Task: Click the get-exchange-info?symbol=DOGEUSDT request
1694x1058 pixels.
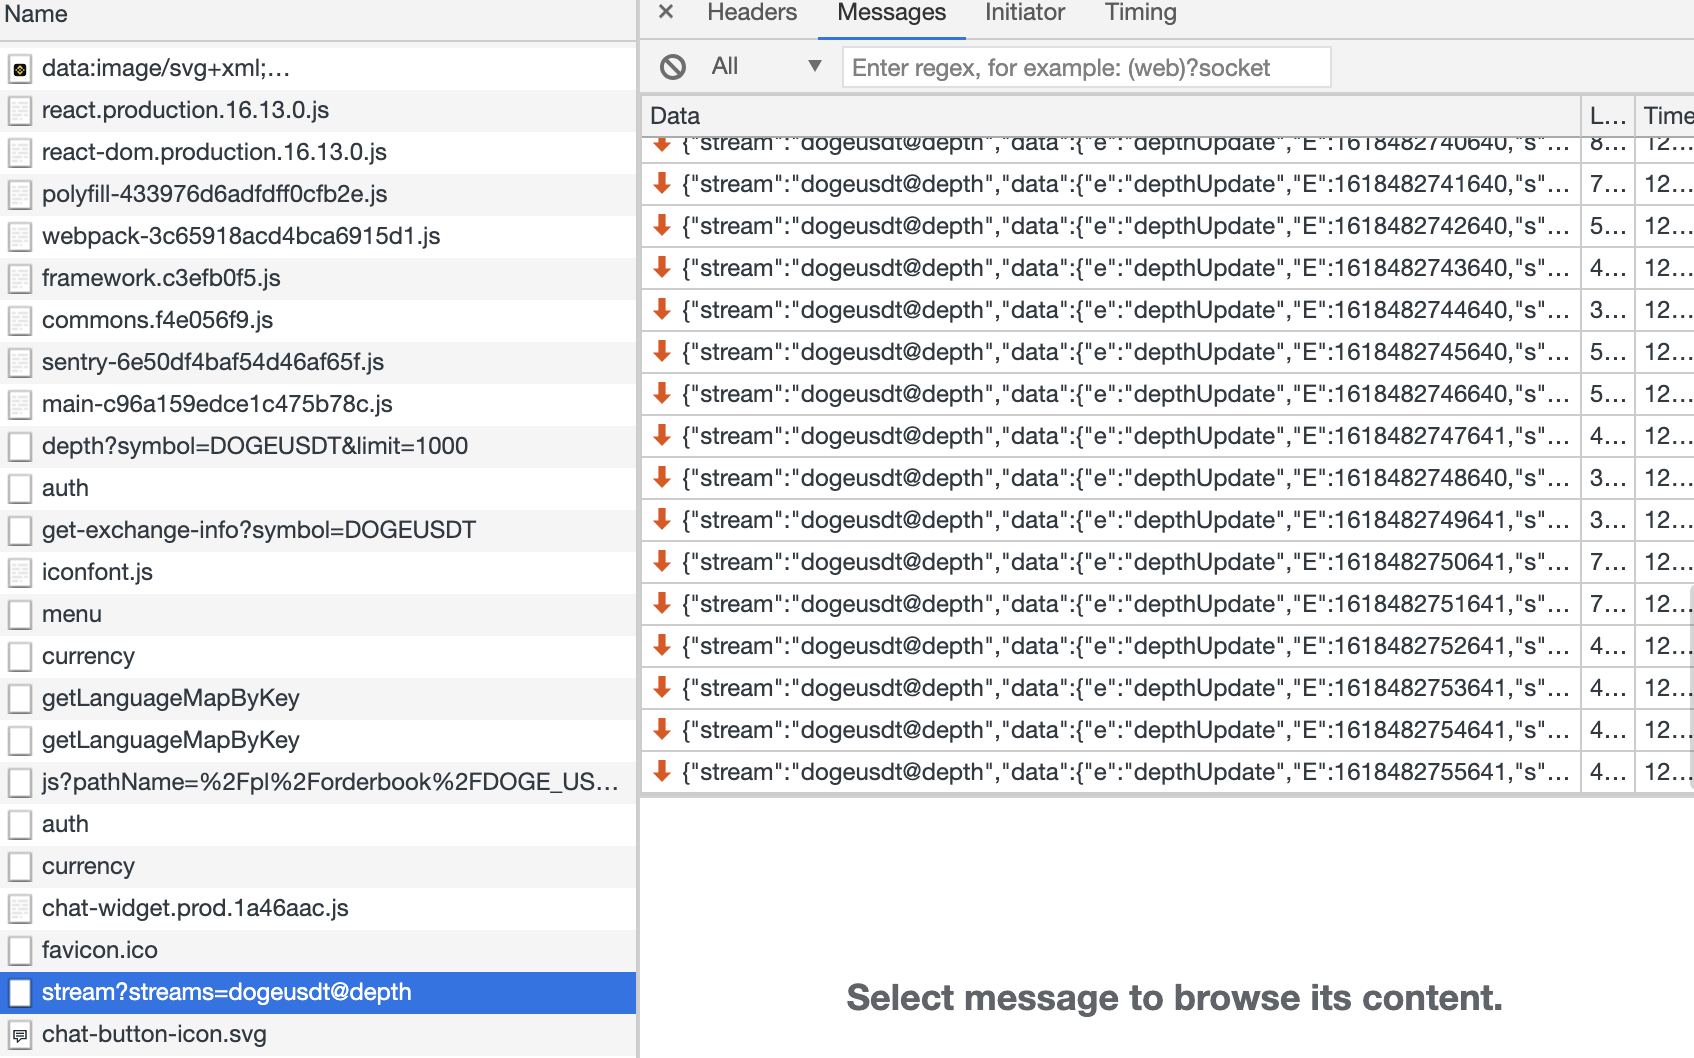Action: (258, 530)
